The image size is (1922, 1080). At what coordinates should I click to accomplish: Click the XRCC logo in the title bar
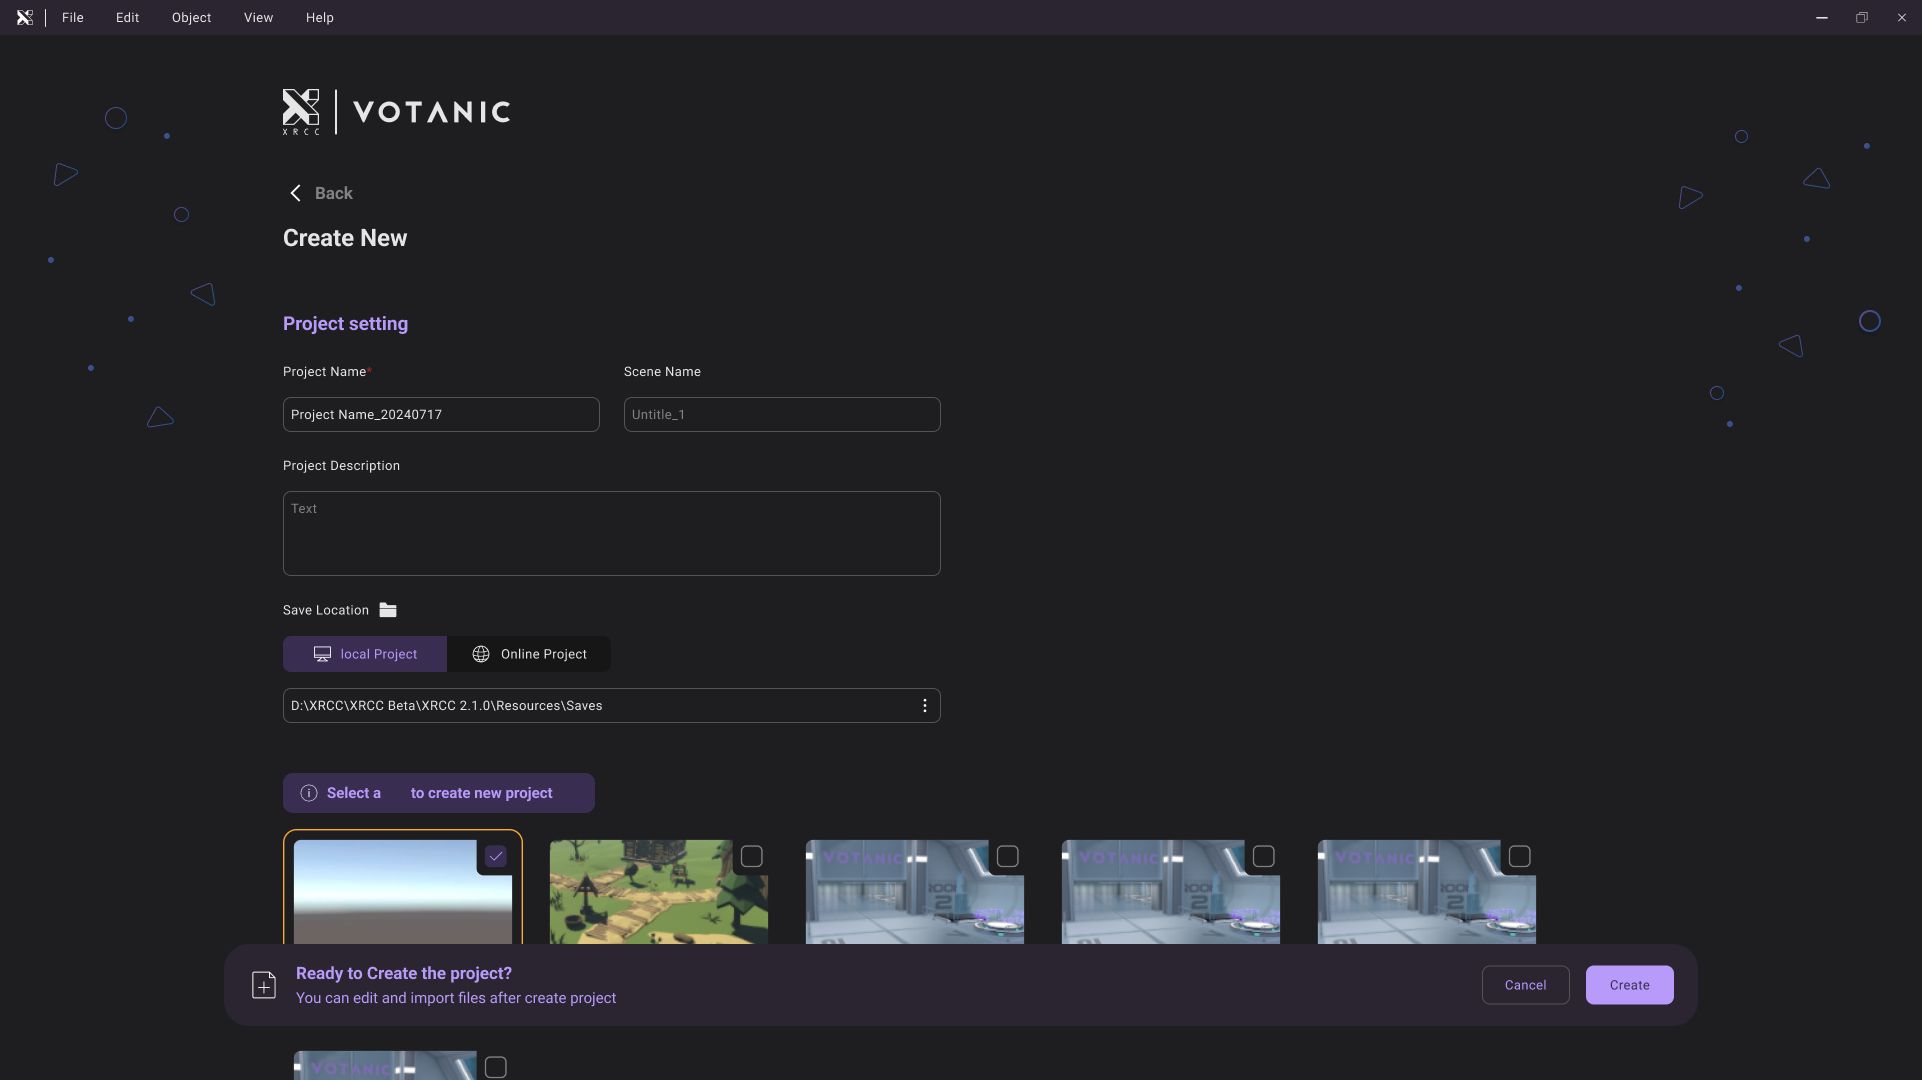[24, 18]
